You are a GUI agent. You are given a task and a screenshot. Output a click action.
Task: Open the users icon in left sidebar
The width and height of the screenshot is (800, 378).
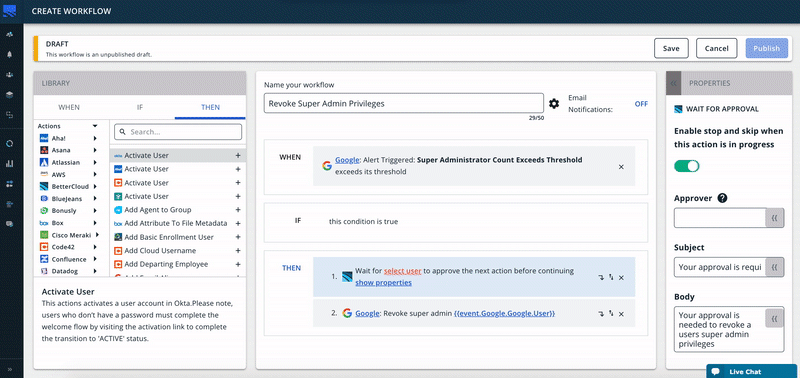(10, 74)
